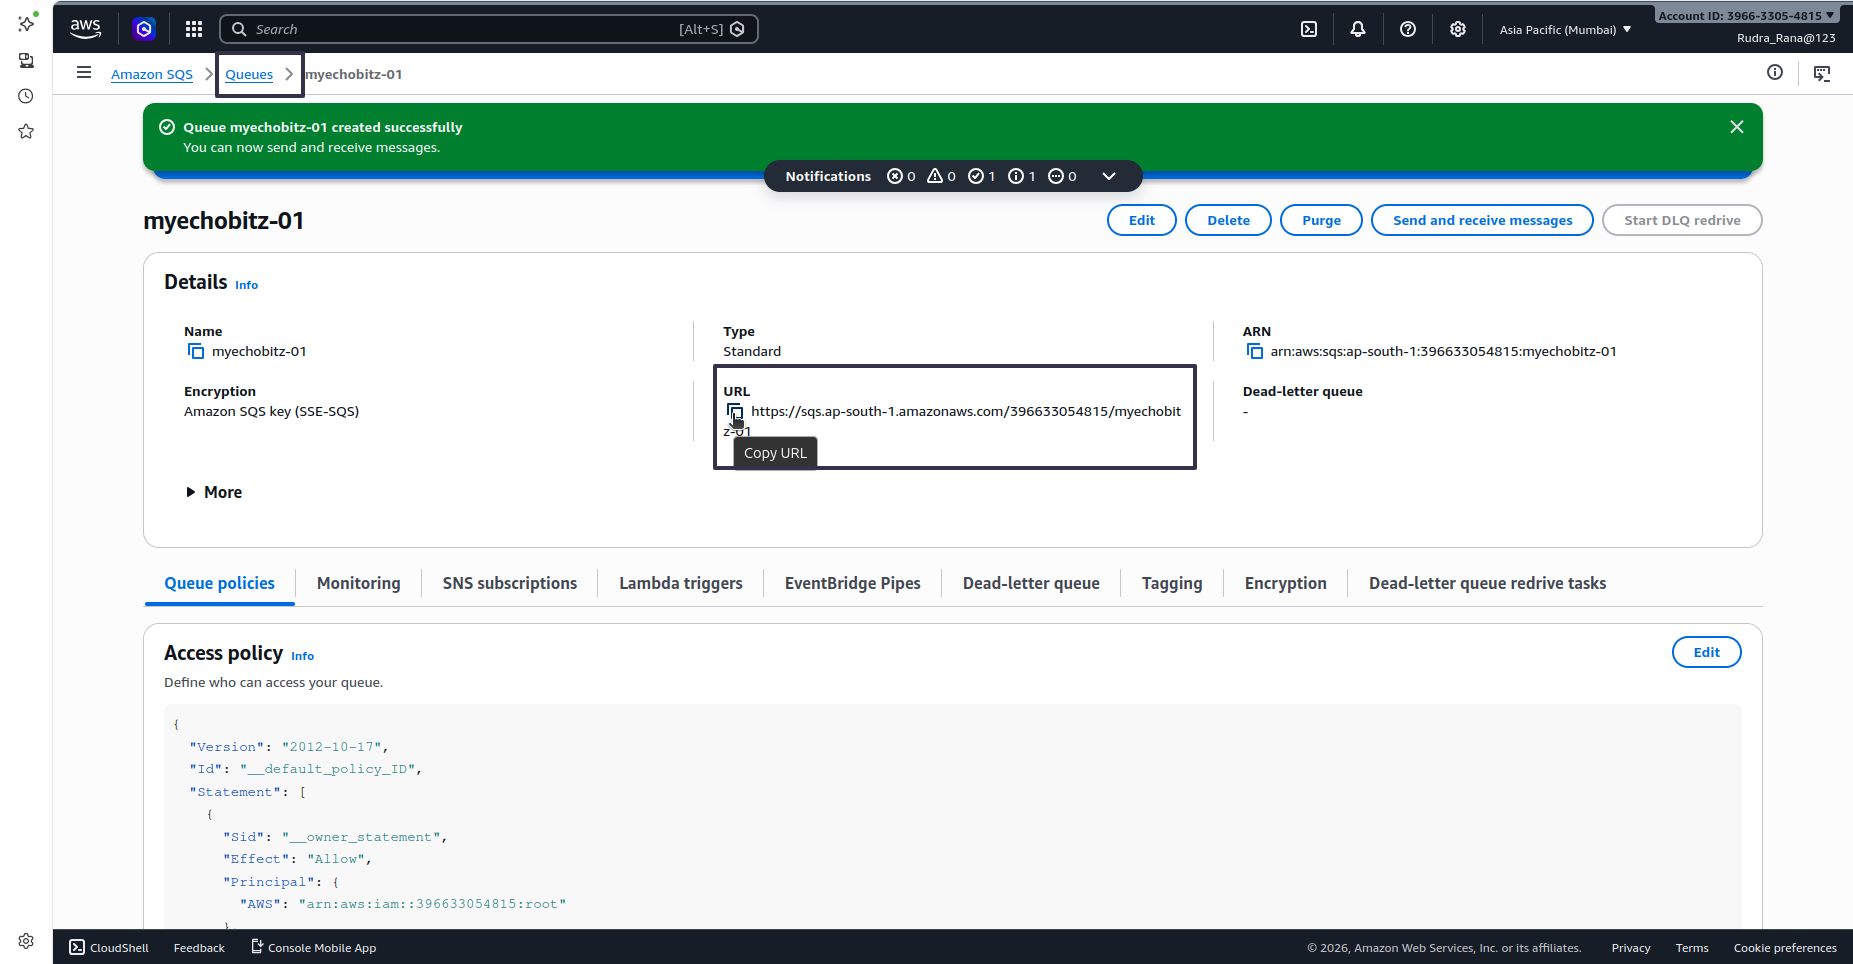This screenshot has height=964, width=1853.
Task: Open the Privacy footer link
Action: click(x=1630, y=948)
